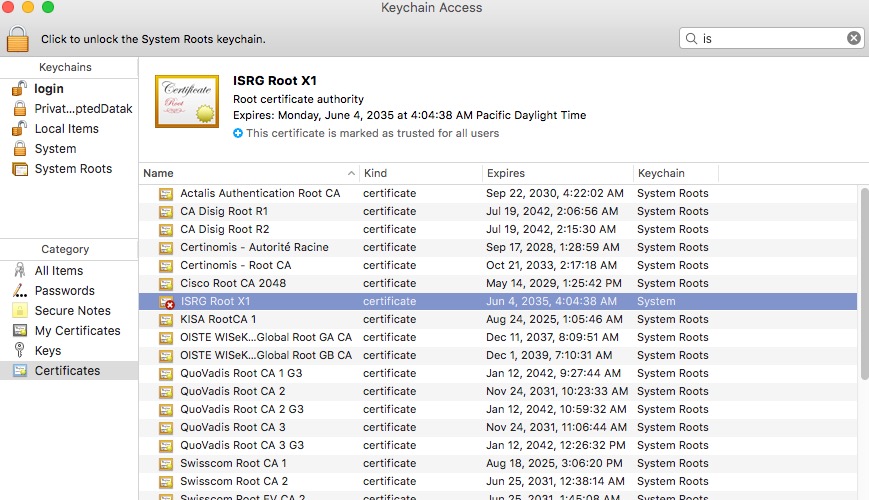
Task: Sort certificates by Expires column
Action: [556, 173]
